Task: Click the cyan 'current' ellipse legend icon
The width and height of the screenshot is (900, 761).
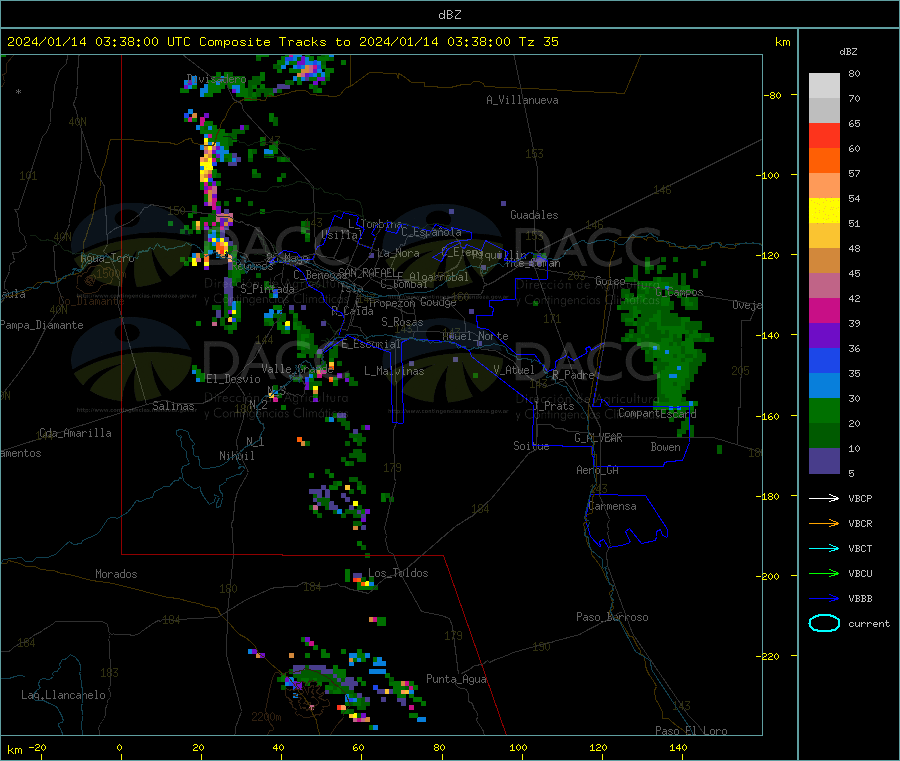Action: 824,623
